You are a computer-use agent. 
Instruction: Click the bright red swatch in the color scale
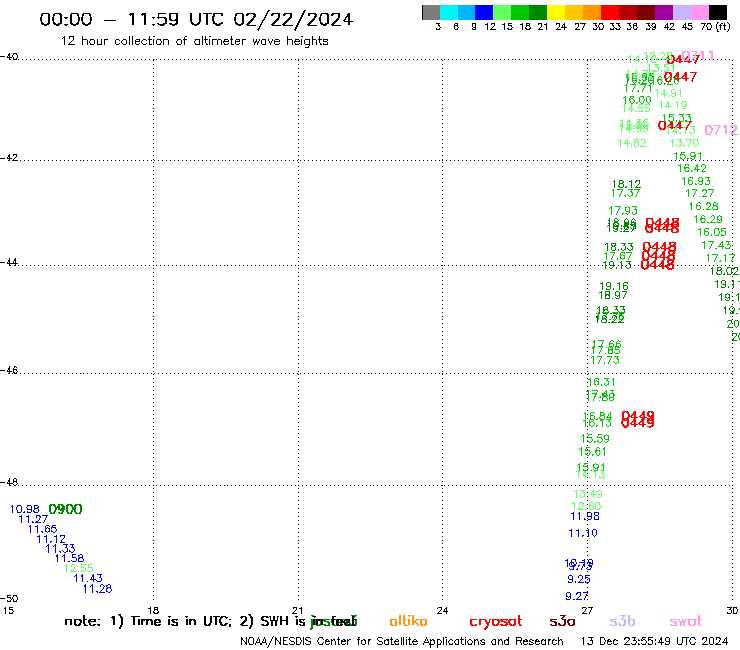609,12
